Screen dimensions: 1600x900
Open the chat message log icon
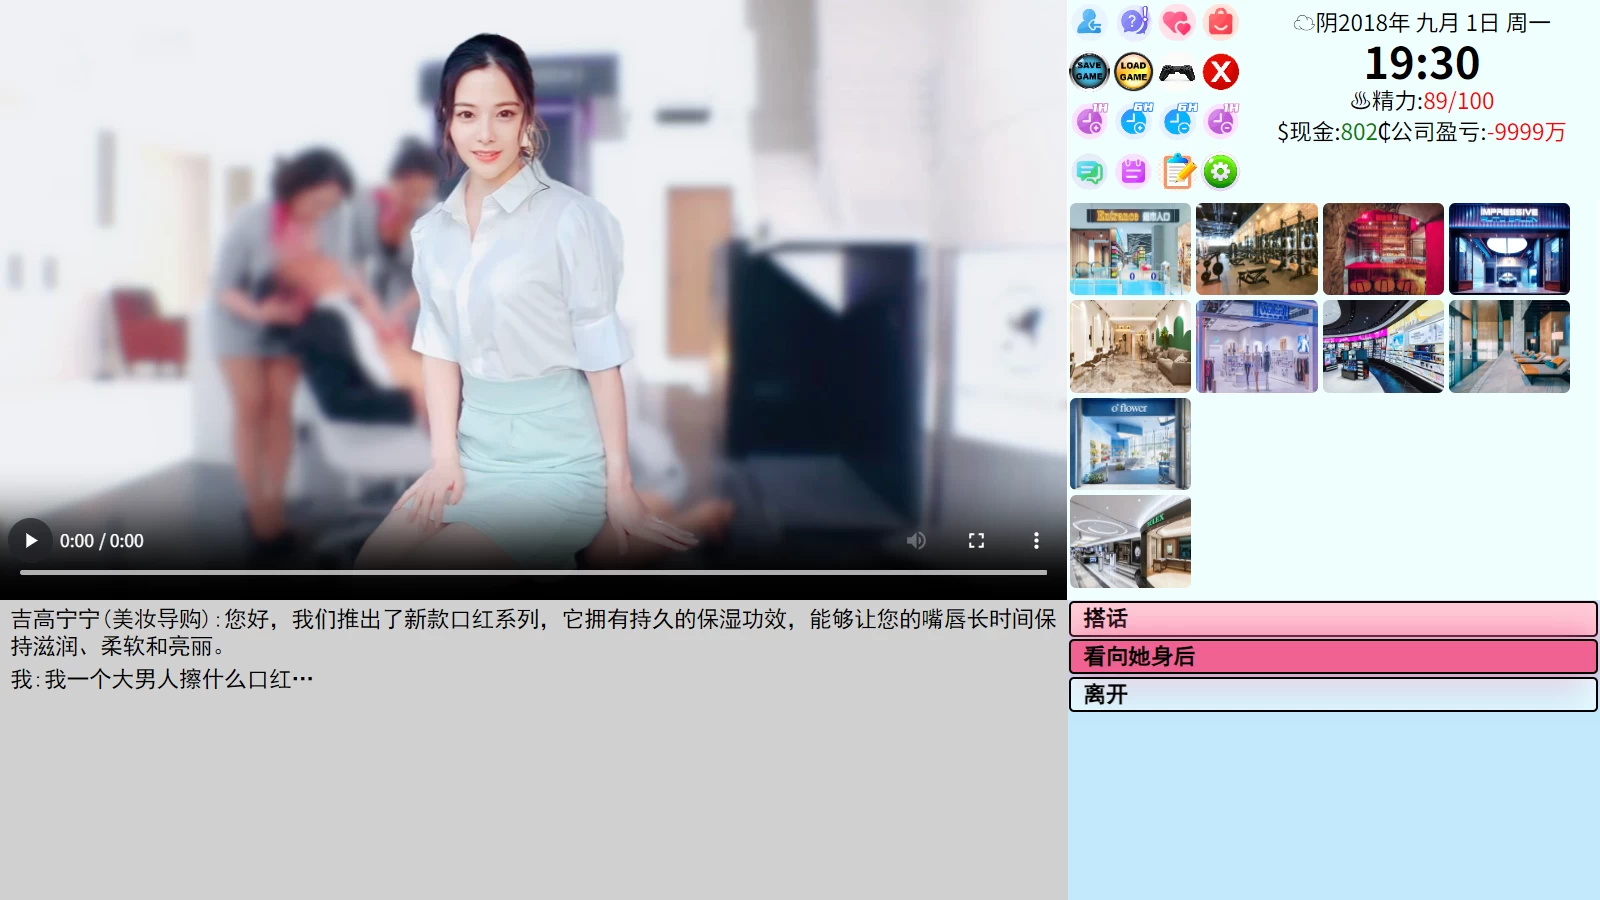click(x=1089, y=171)
